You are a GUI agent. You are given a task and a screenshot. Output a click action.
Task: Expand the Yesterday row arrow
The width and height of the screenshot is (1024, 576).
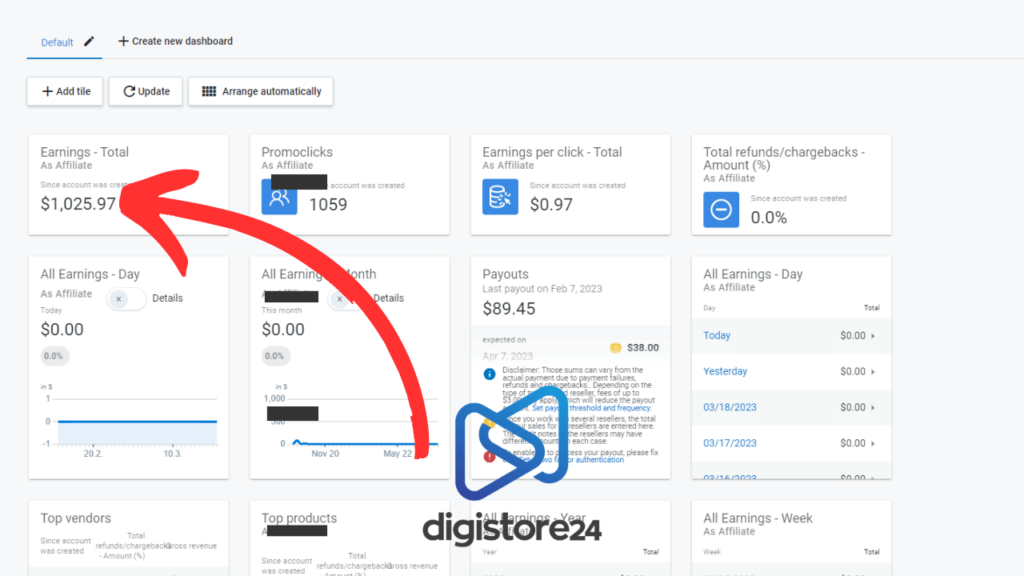(x=873, y=372)
